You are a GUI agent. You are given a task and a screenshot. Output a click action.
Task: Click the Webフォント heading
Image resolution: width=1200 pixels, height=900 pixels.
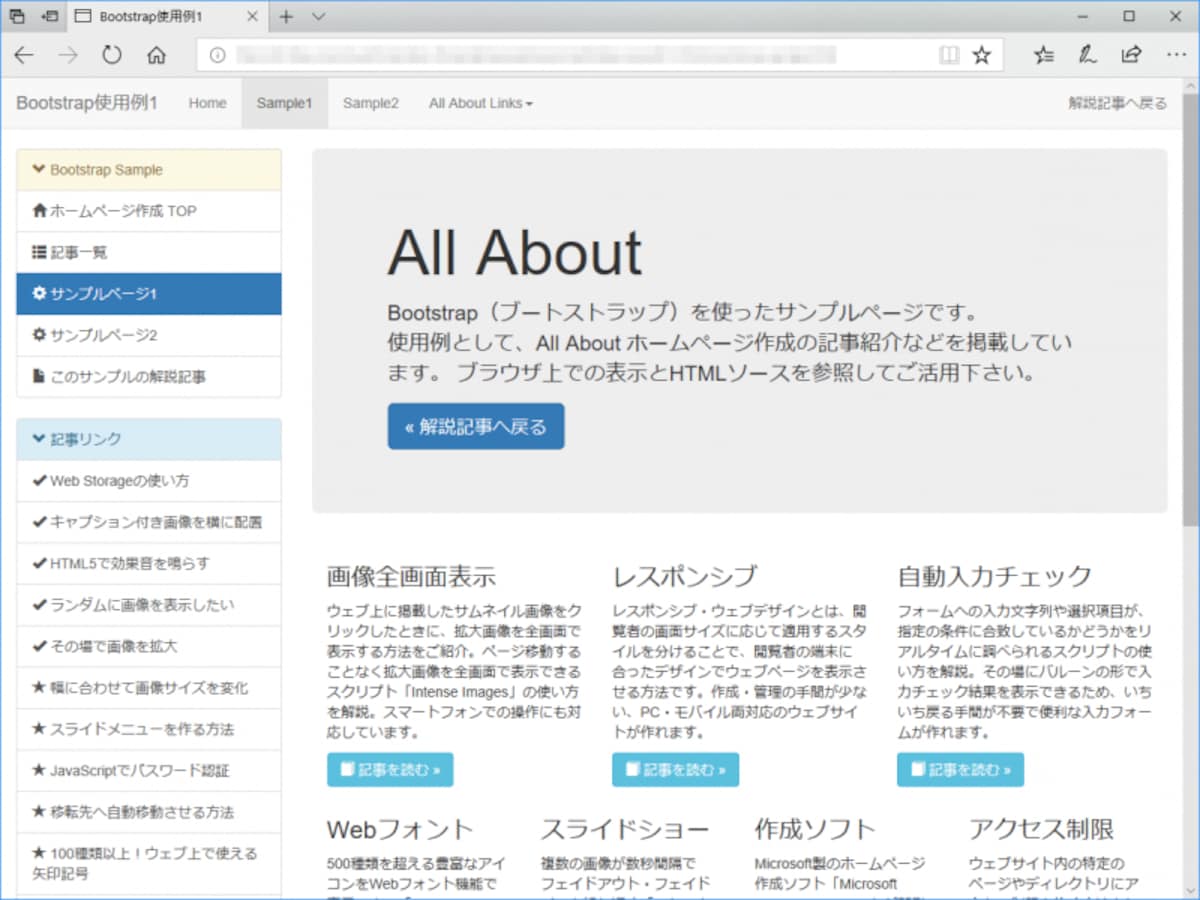(x=400, y=830)
